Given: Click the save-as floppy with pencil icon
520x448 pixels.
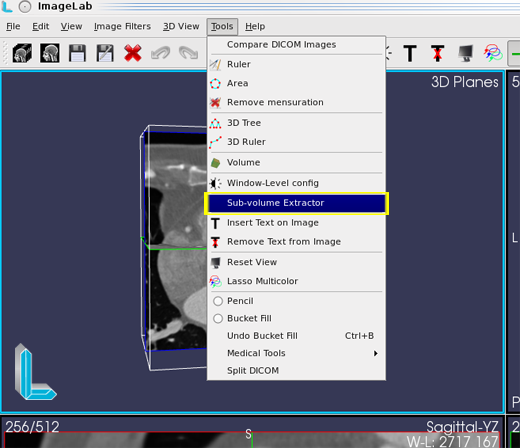Looking at the screenshot, I should point(105,53).
